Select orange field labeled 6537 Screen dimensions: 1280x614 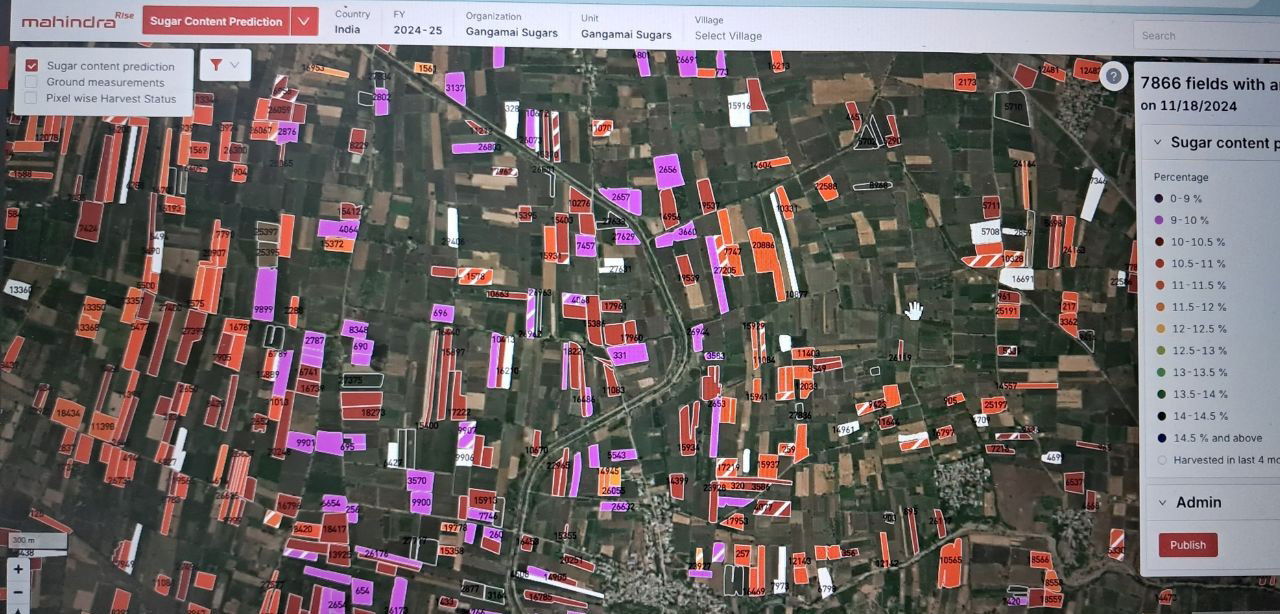tap(1073, 482)
